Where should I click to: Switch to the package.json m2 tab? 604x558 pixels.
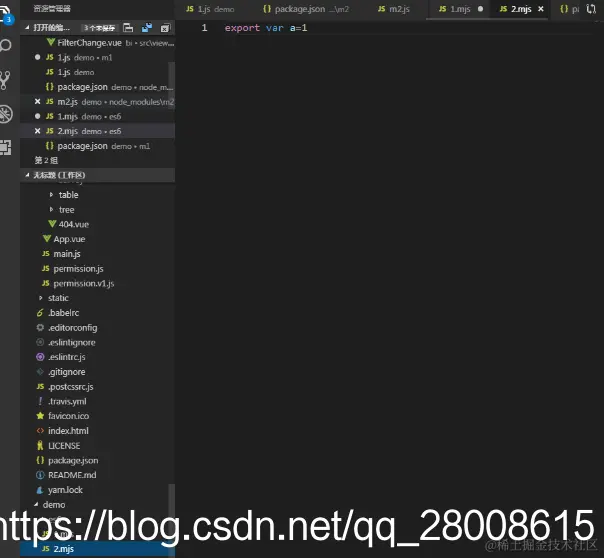coord(306,9)
